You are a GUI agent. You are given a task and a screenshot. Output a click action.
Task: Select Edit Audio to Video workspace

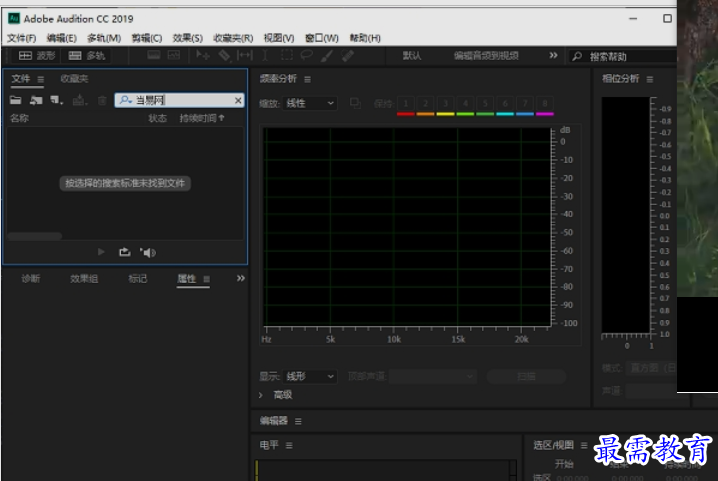(x=486, y=56)
